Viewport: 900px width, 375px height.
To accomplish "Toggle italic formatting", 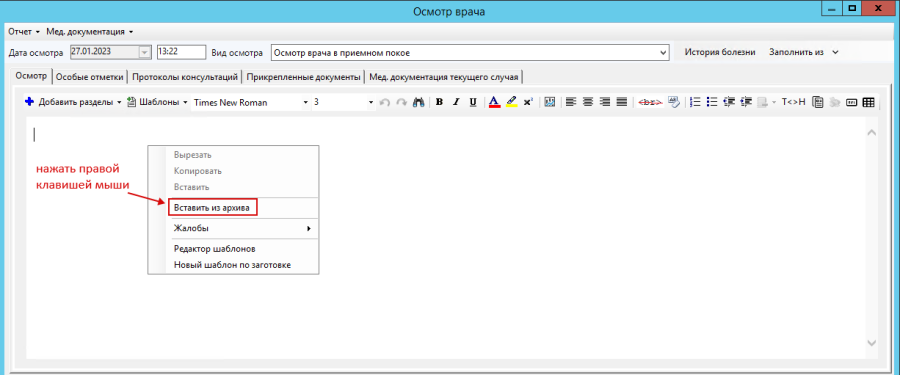I will 456,103.
